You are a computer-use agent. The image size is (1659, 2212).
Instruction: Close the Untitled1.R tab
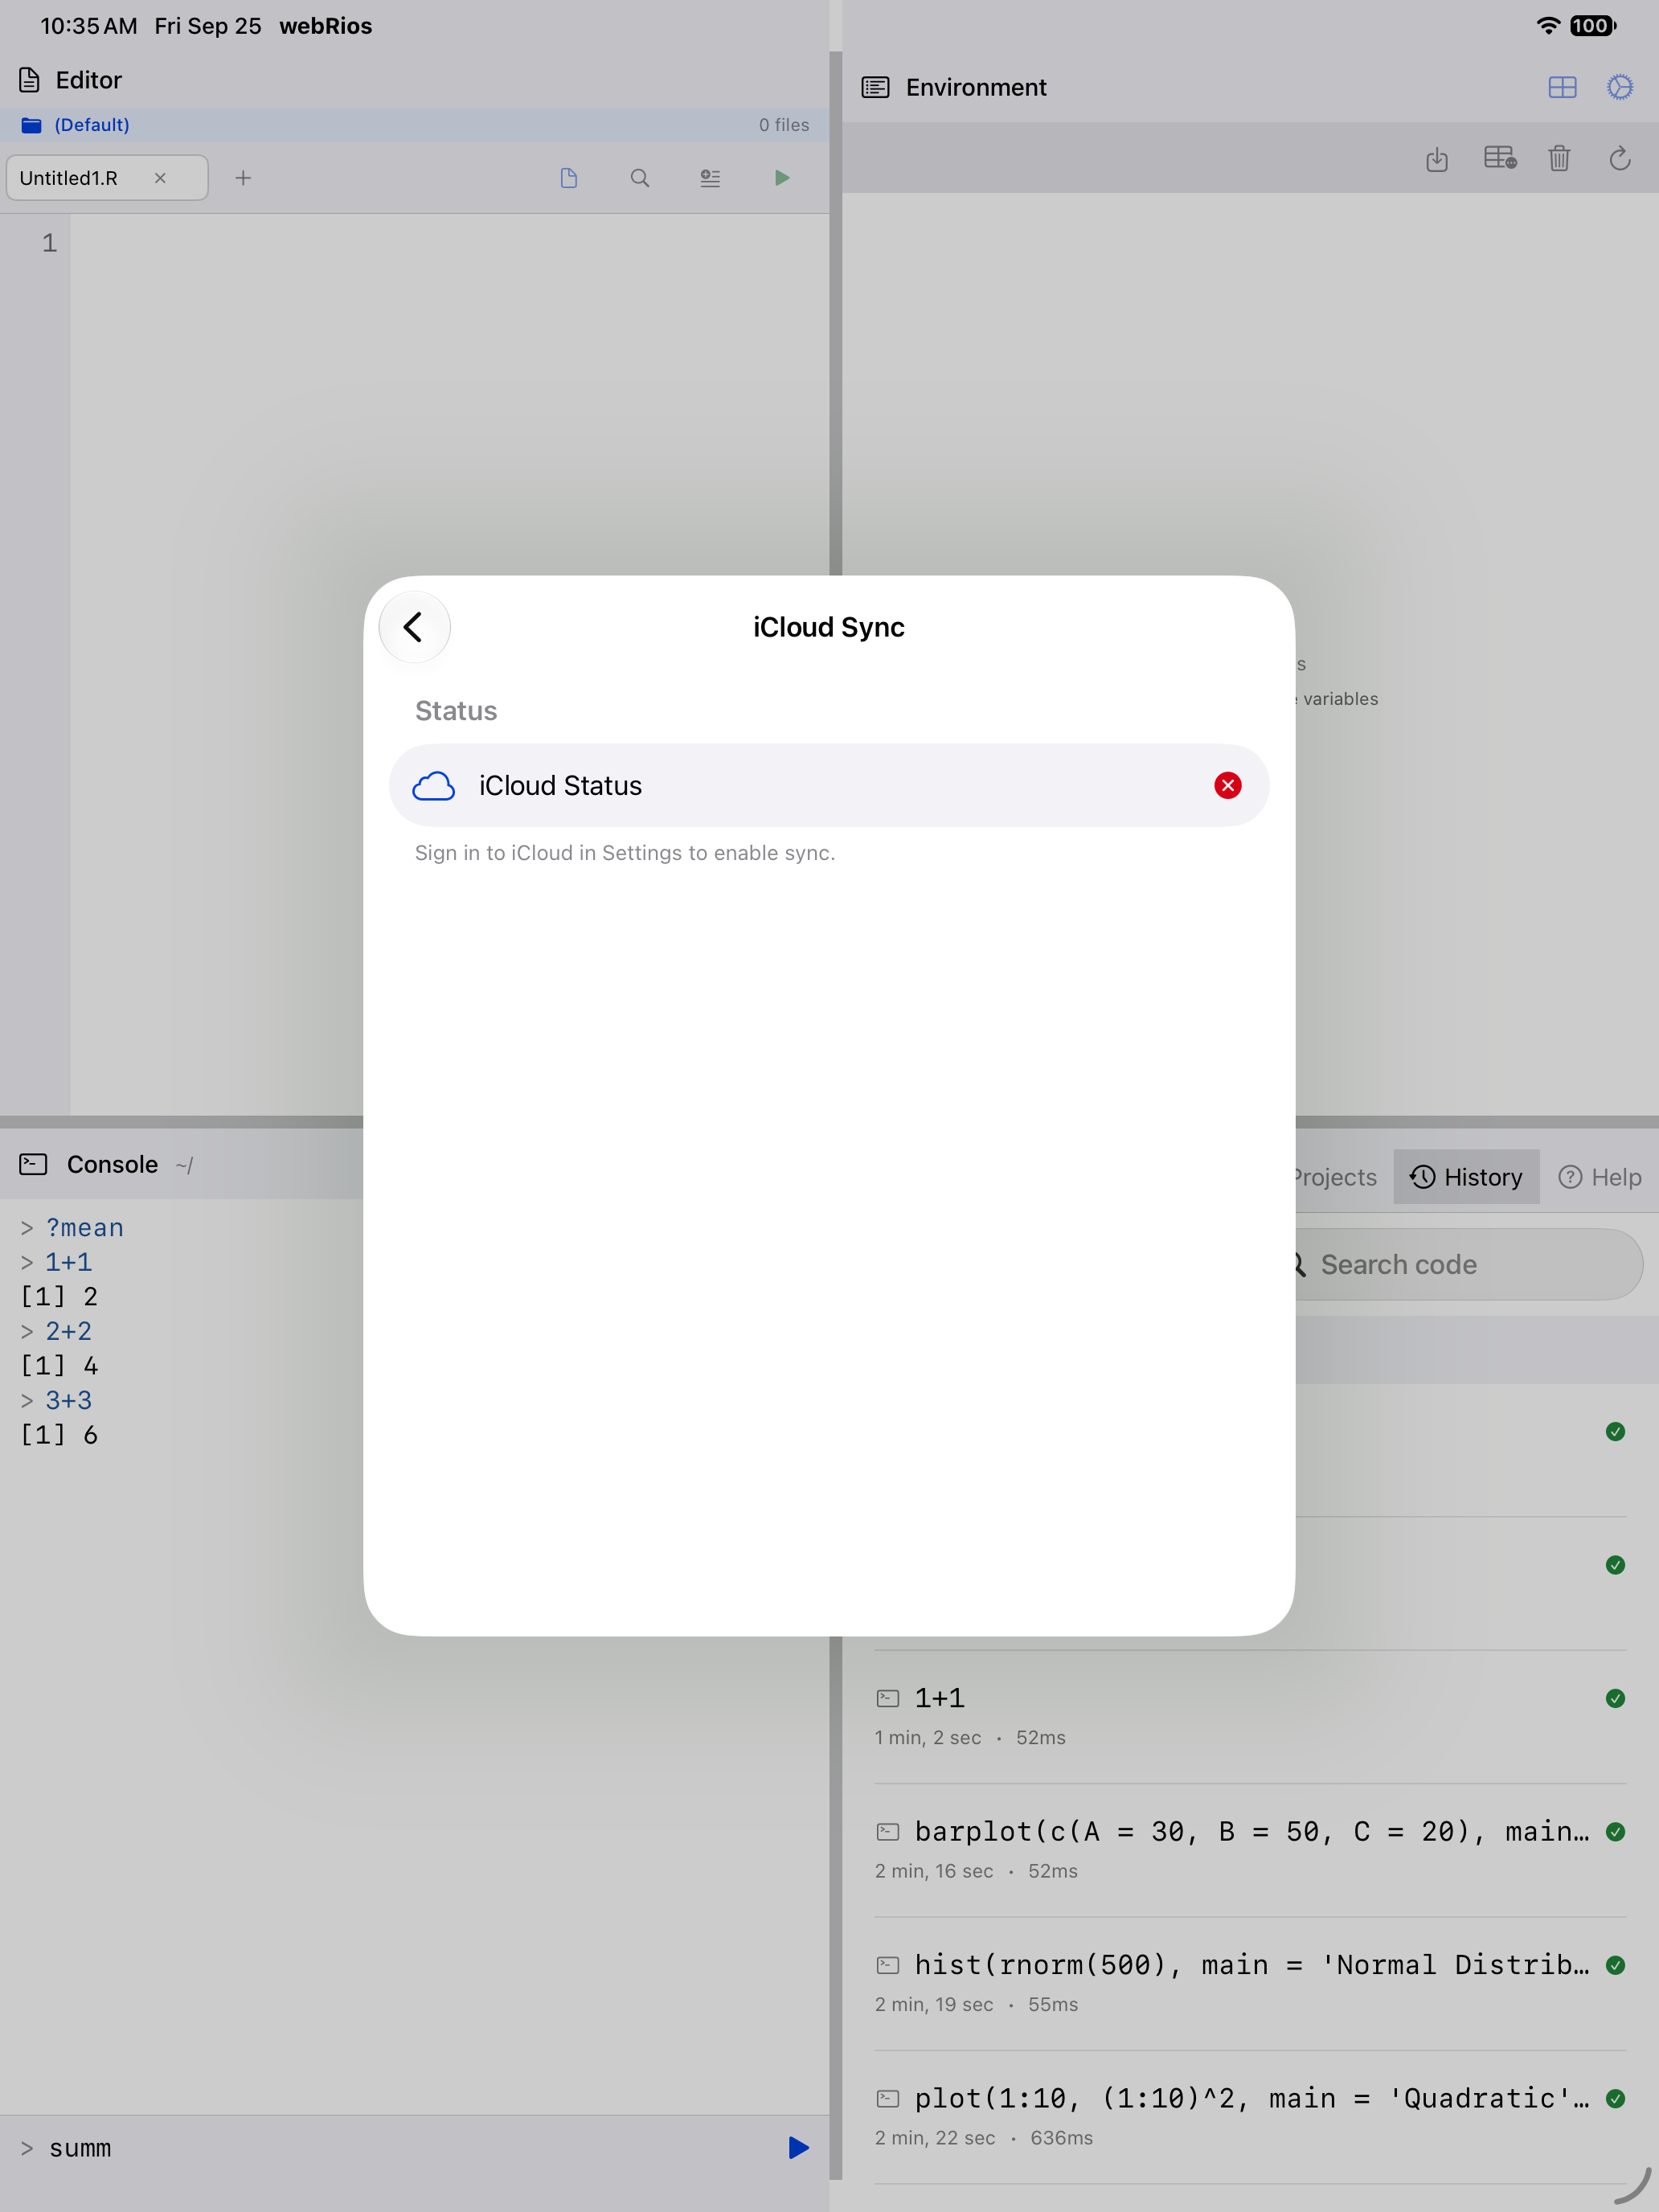160,178
